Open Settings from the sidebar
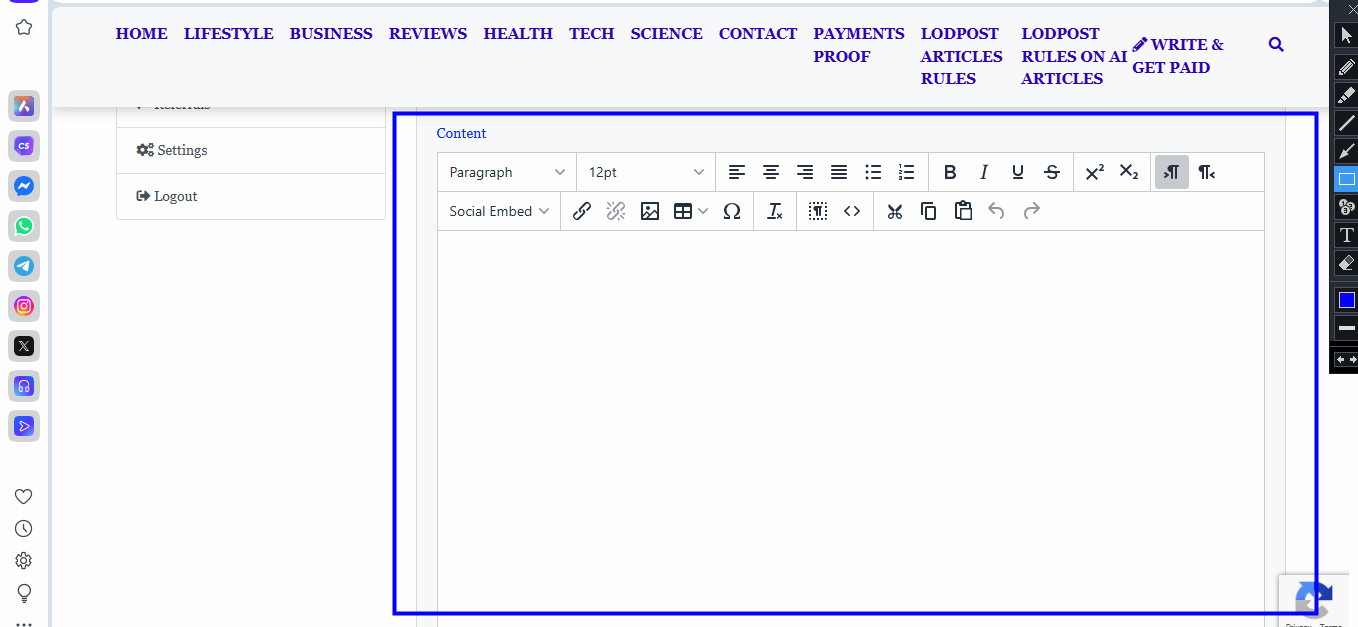 (x=181, y=150)
